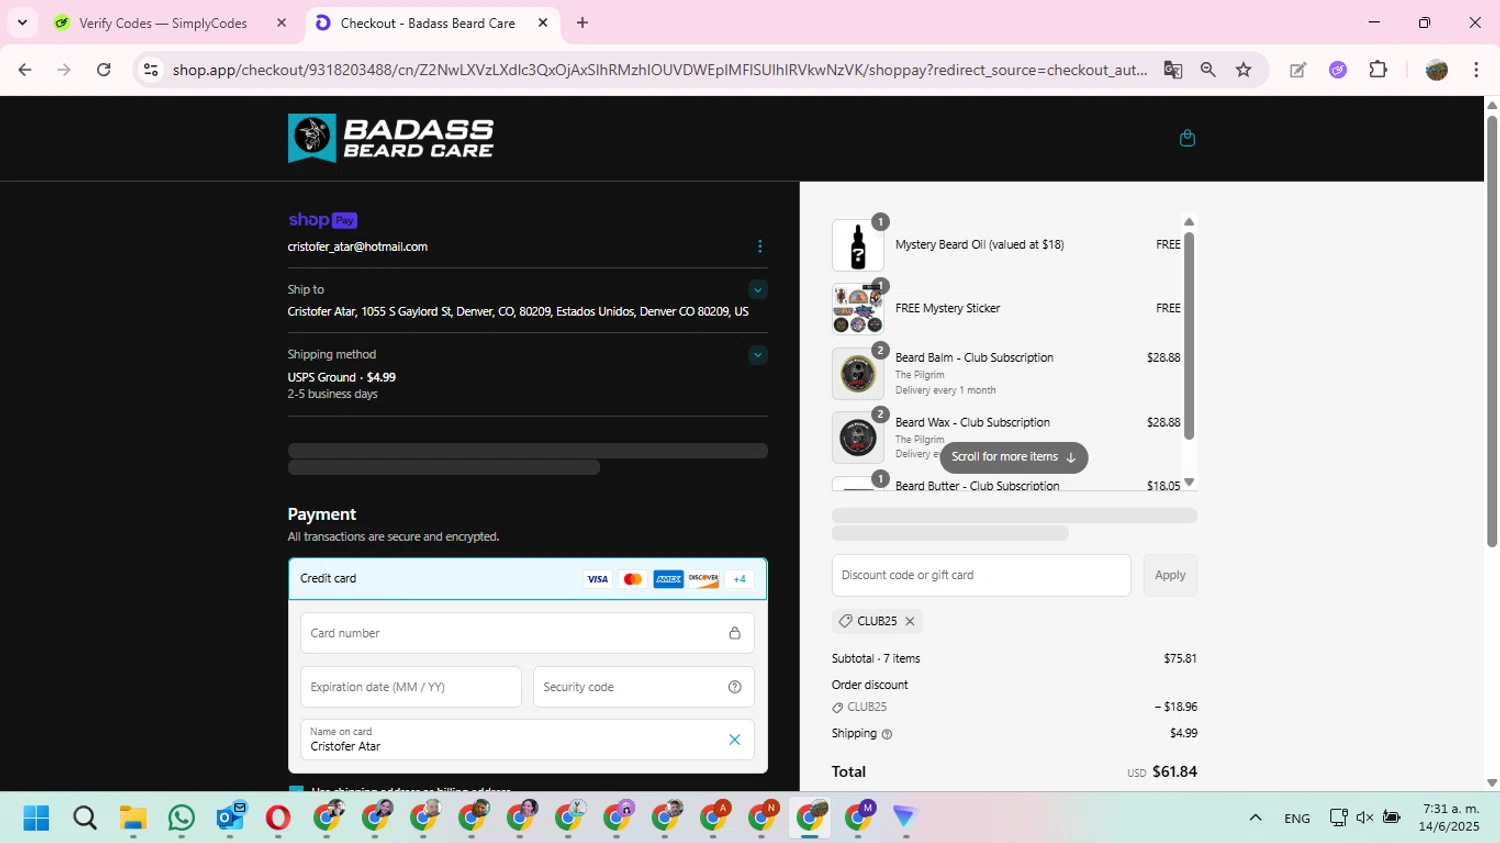Click the ENG language indicator
Viewport: 1500px width, 843px height.
pyautogui.click(x=1297, y=818)
